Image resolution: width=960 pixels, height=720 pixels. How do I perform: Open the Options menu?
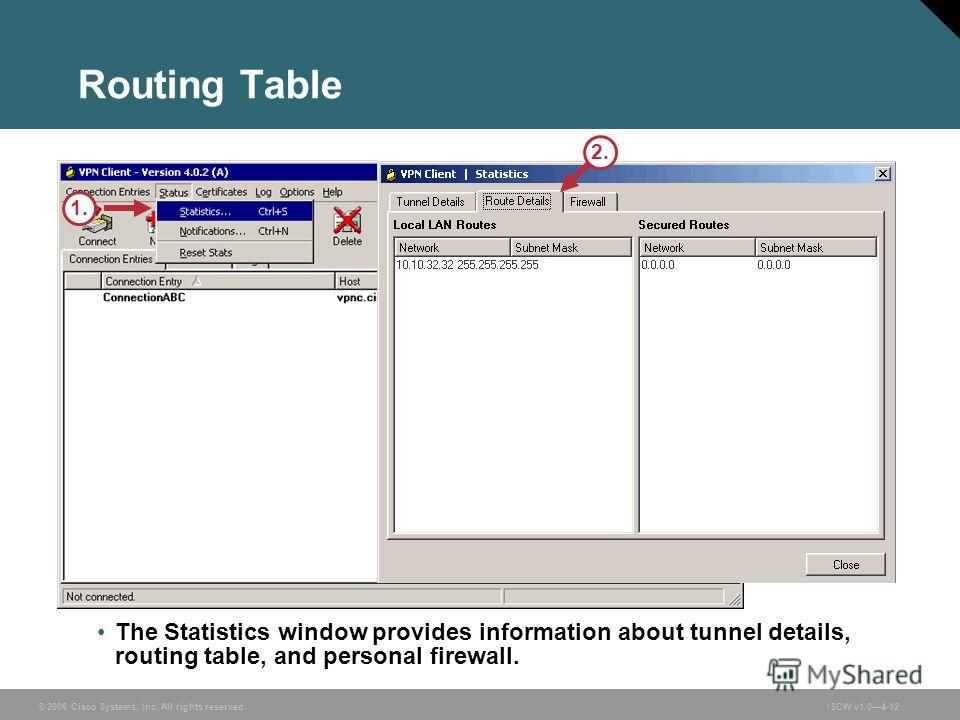pos(297,192)
